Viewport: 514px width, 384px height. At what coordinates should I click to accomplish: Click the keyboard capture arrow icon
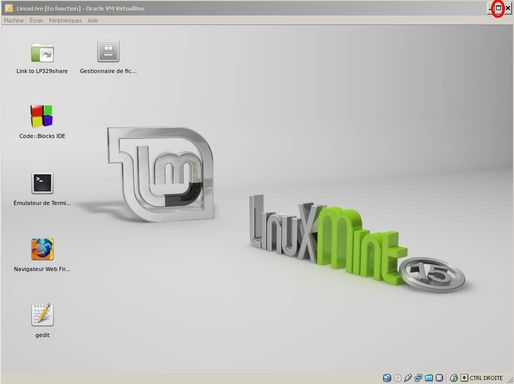(x=464, y=378)
